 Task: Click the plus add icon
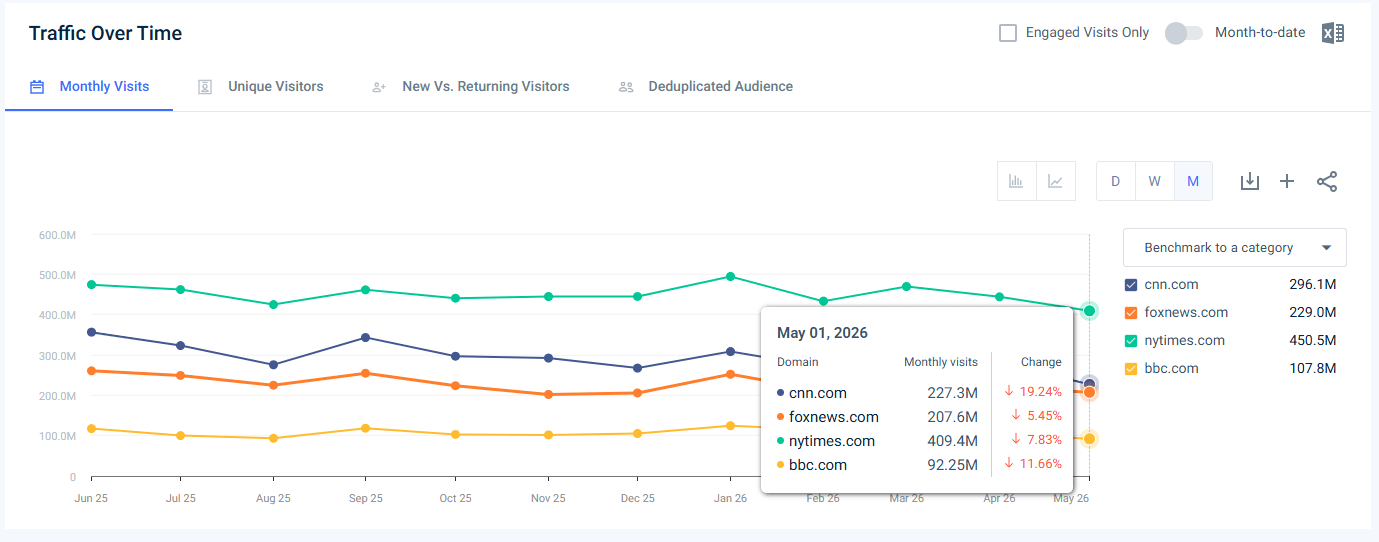(1287, 181)
